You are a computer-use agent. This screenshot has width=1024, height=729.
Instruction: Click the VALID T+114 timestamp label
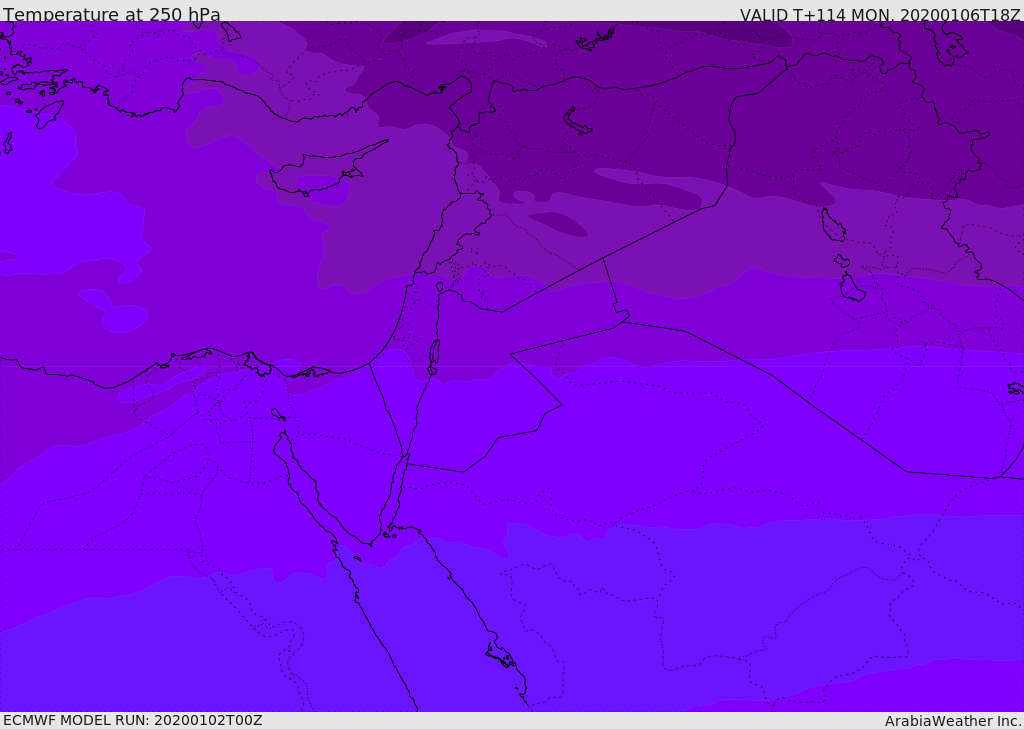coord(880,14)
